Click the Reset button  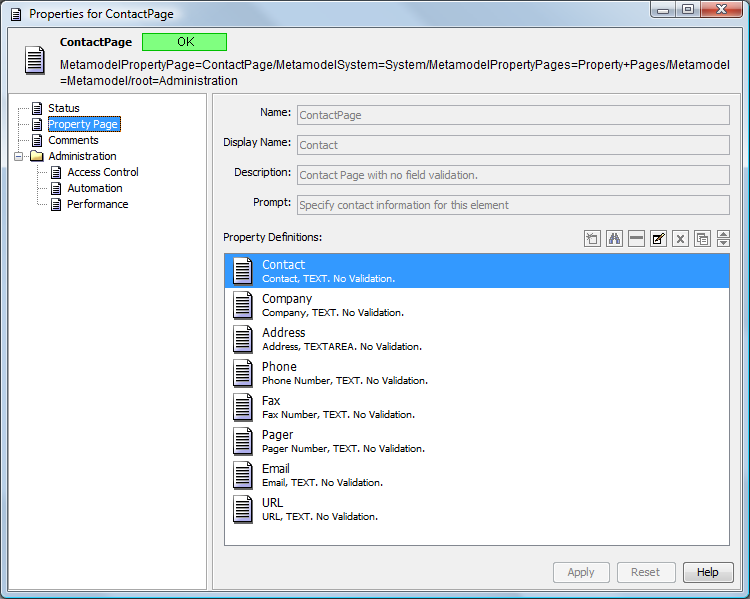[646, 572]
